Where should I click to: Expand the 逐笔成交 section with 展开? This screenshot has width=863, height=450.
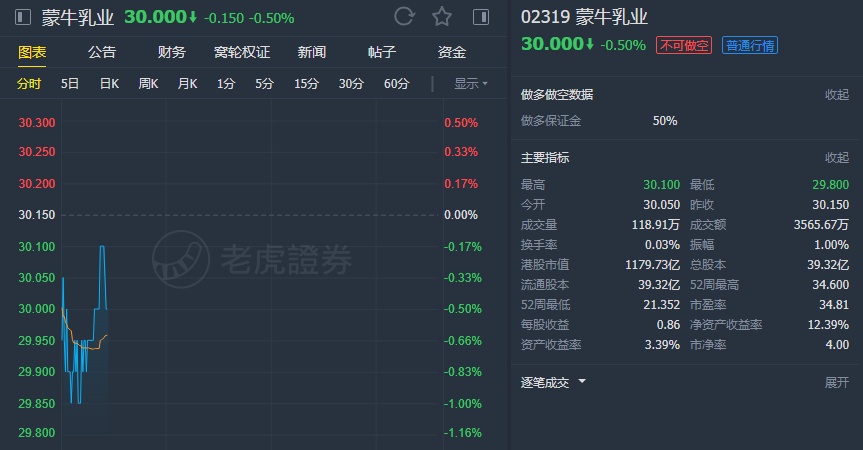(x=836, y=382)
